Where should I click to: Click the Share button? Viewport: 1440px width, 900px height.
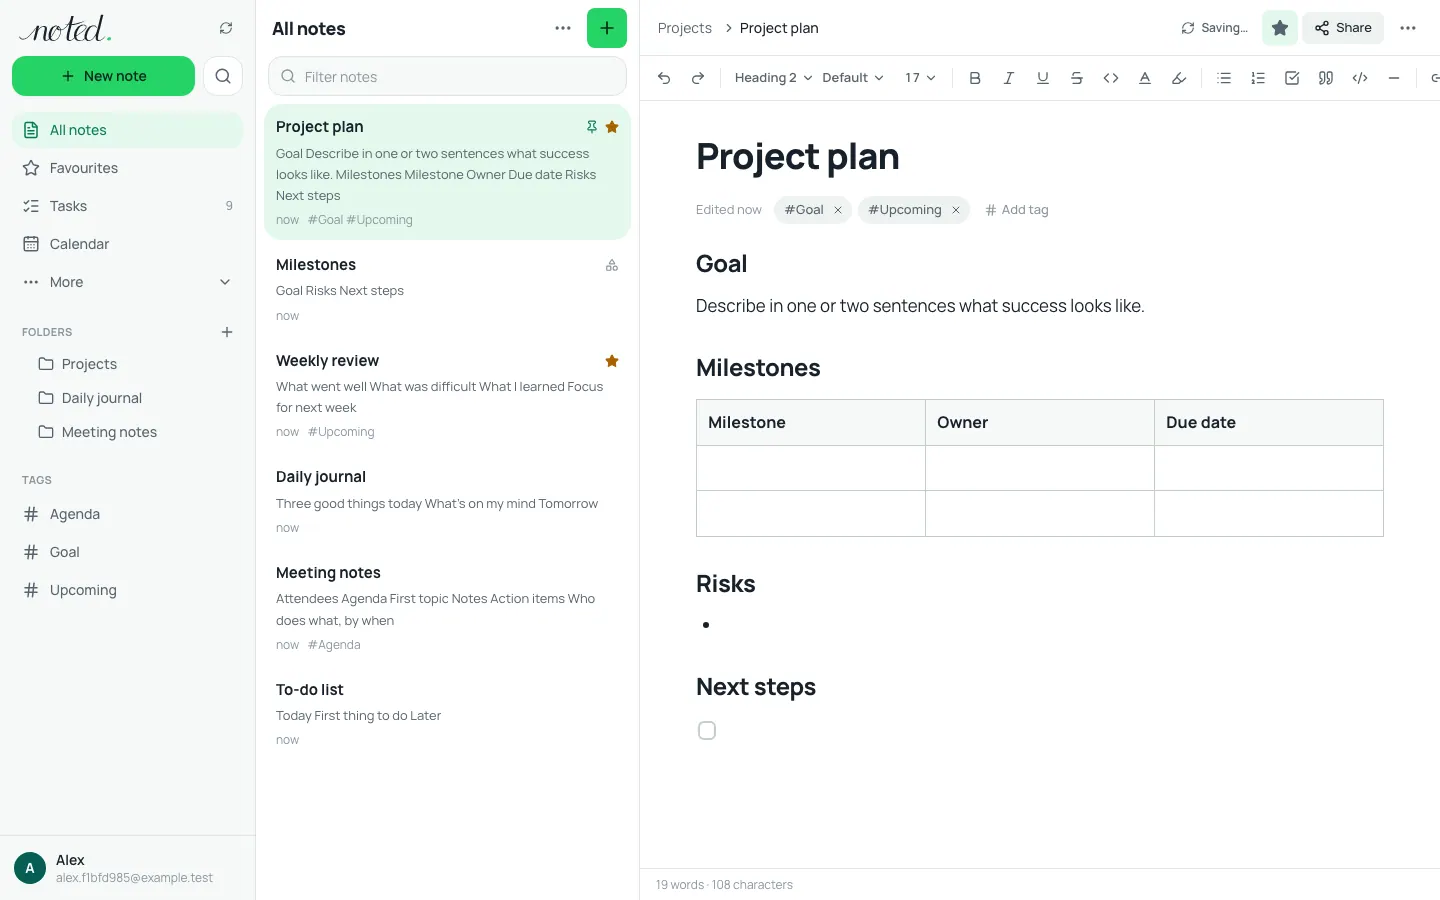coord(1343,28)
